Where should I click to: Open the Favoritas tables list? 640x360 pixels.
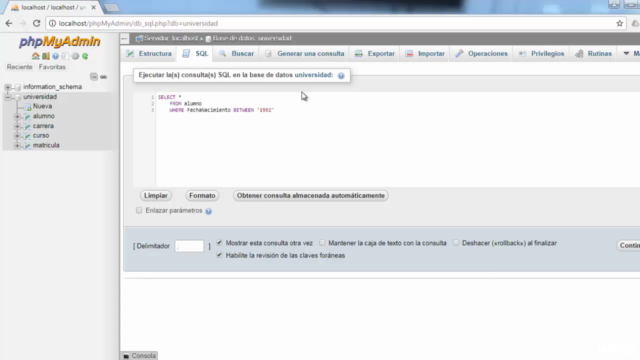(x=52, y=67)
